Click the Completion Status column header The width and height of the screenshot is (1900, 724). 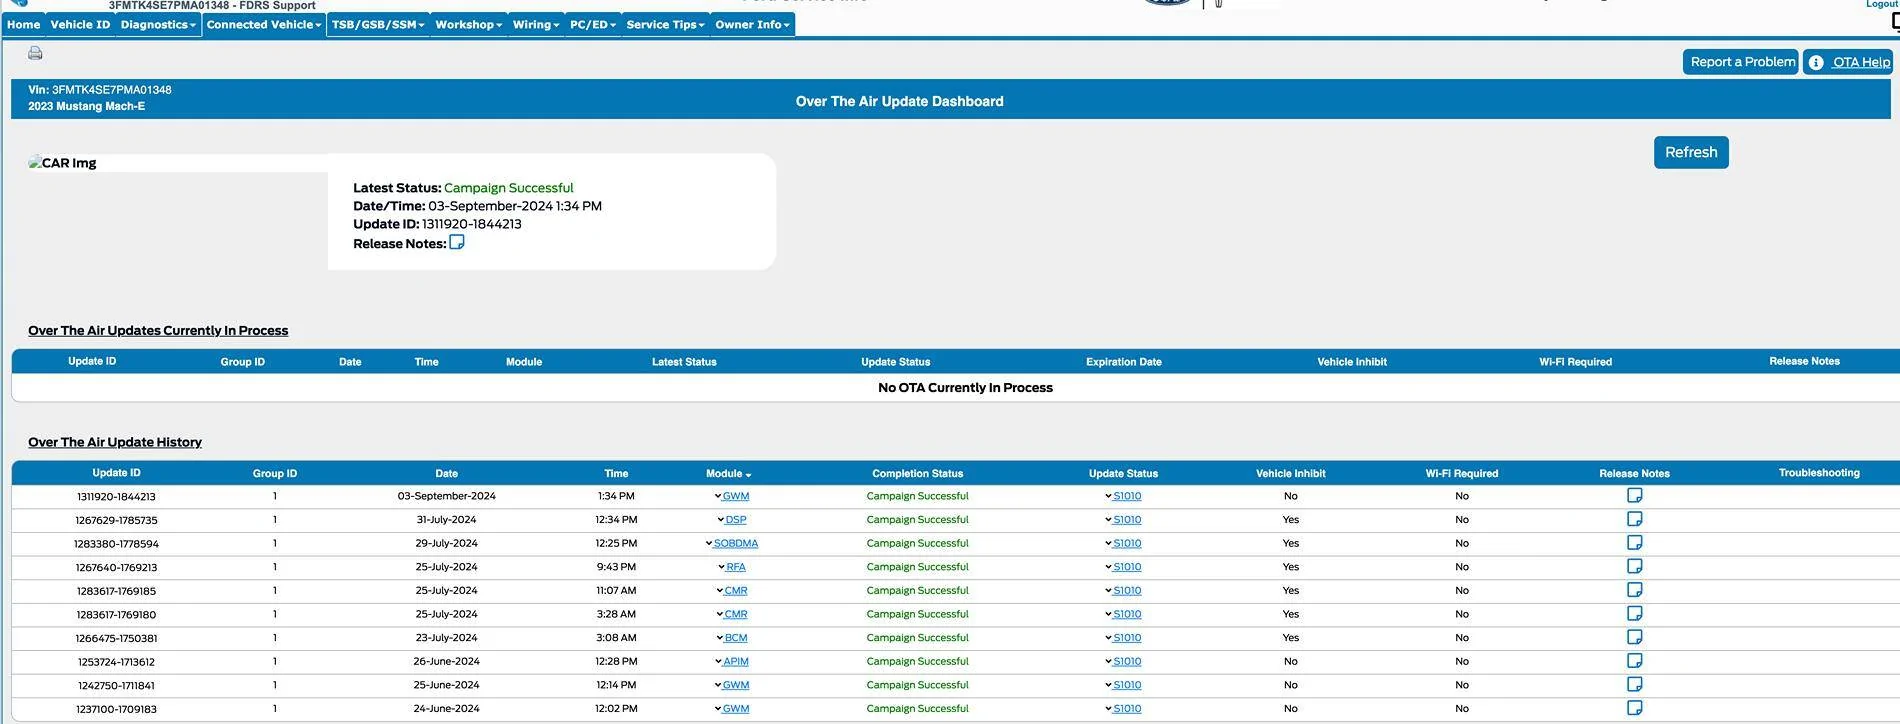click(x=917, y=474)
